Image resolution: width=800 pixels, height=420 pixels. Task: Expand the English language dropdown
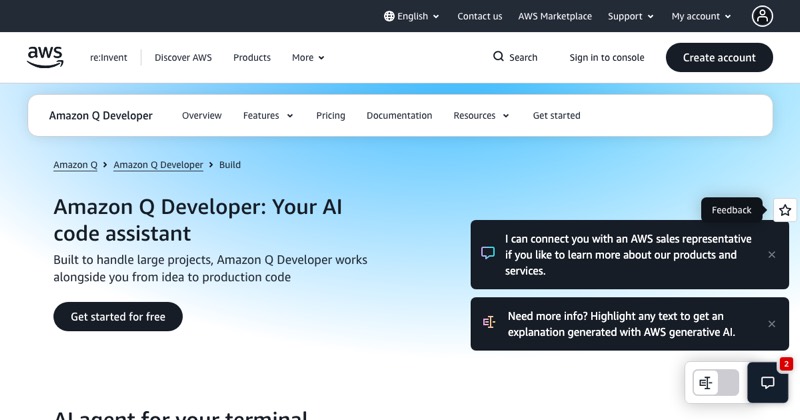pyautogui.click(x=412, y=16)
